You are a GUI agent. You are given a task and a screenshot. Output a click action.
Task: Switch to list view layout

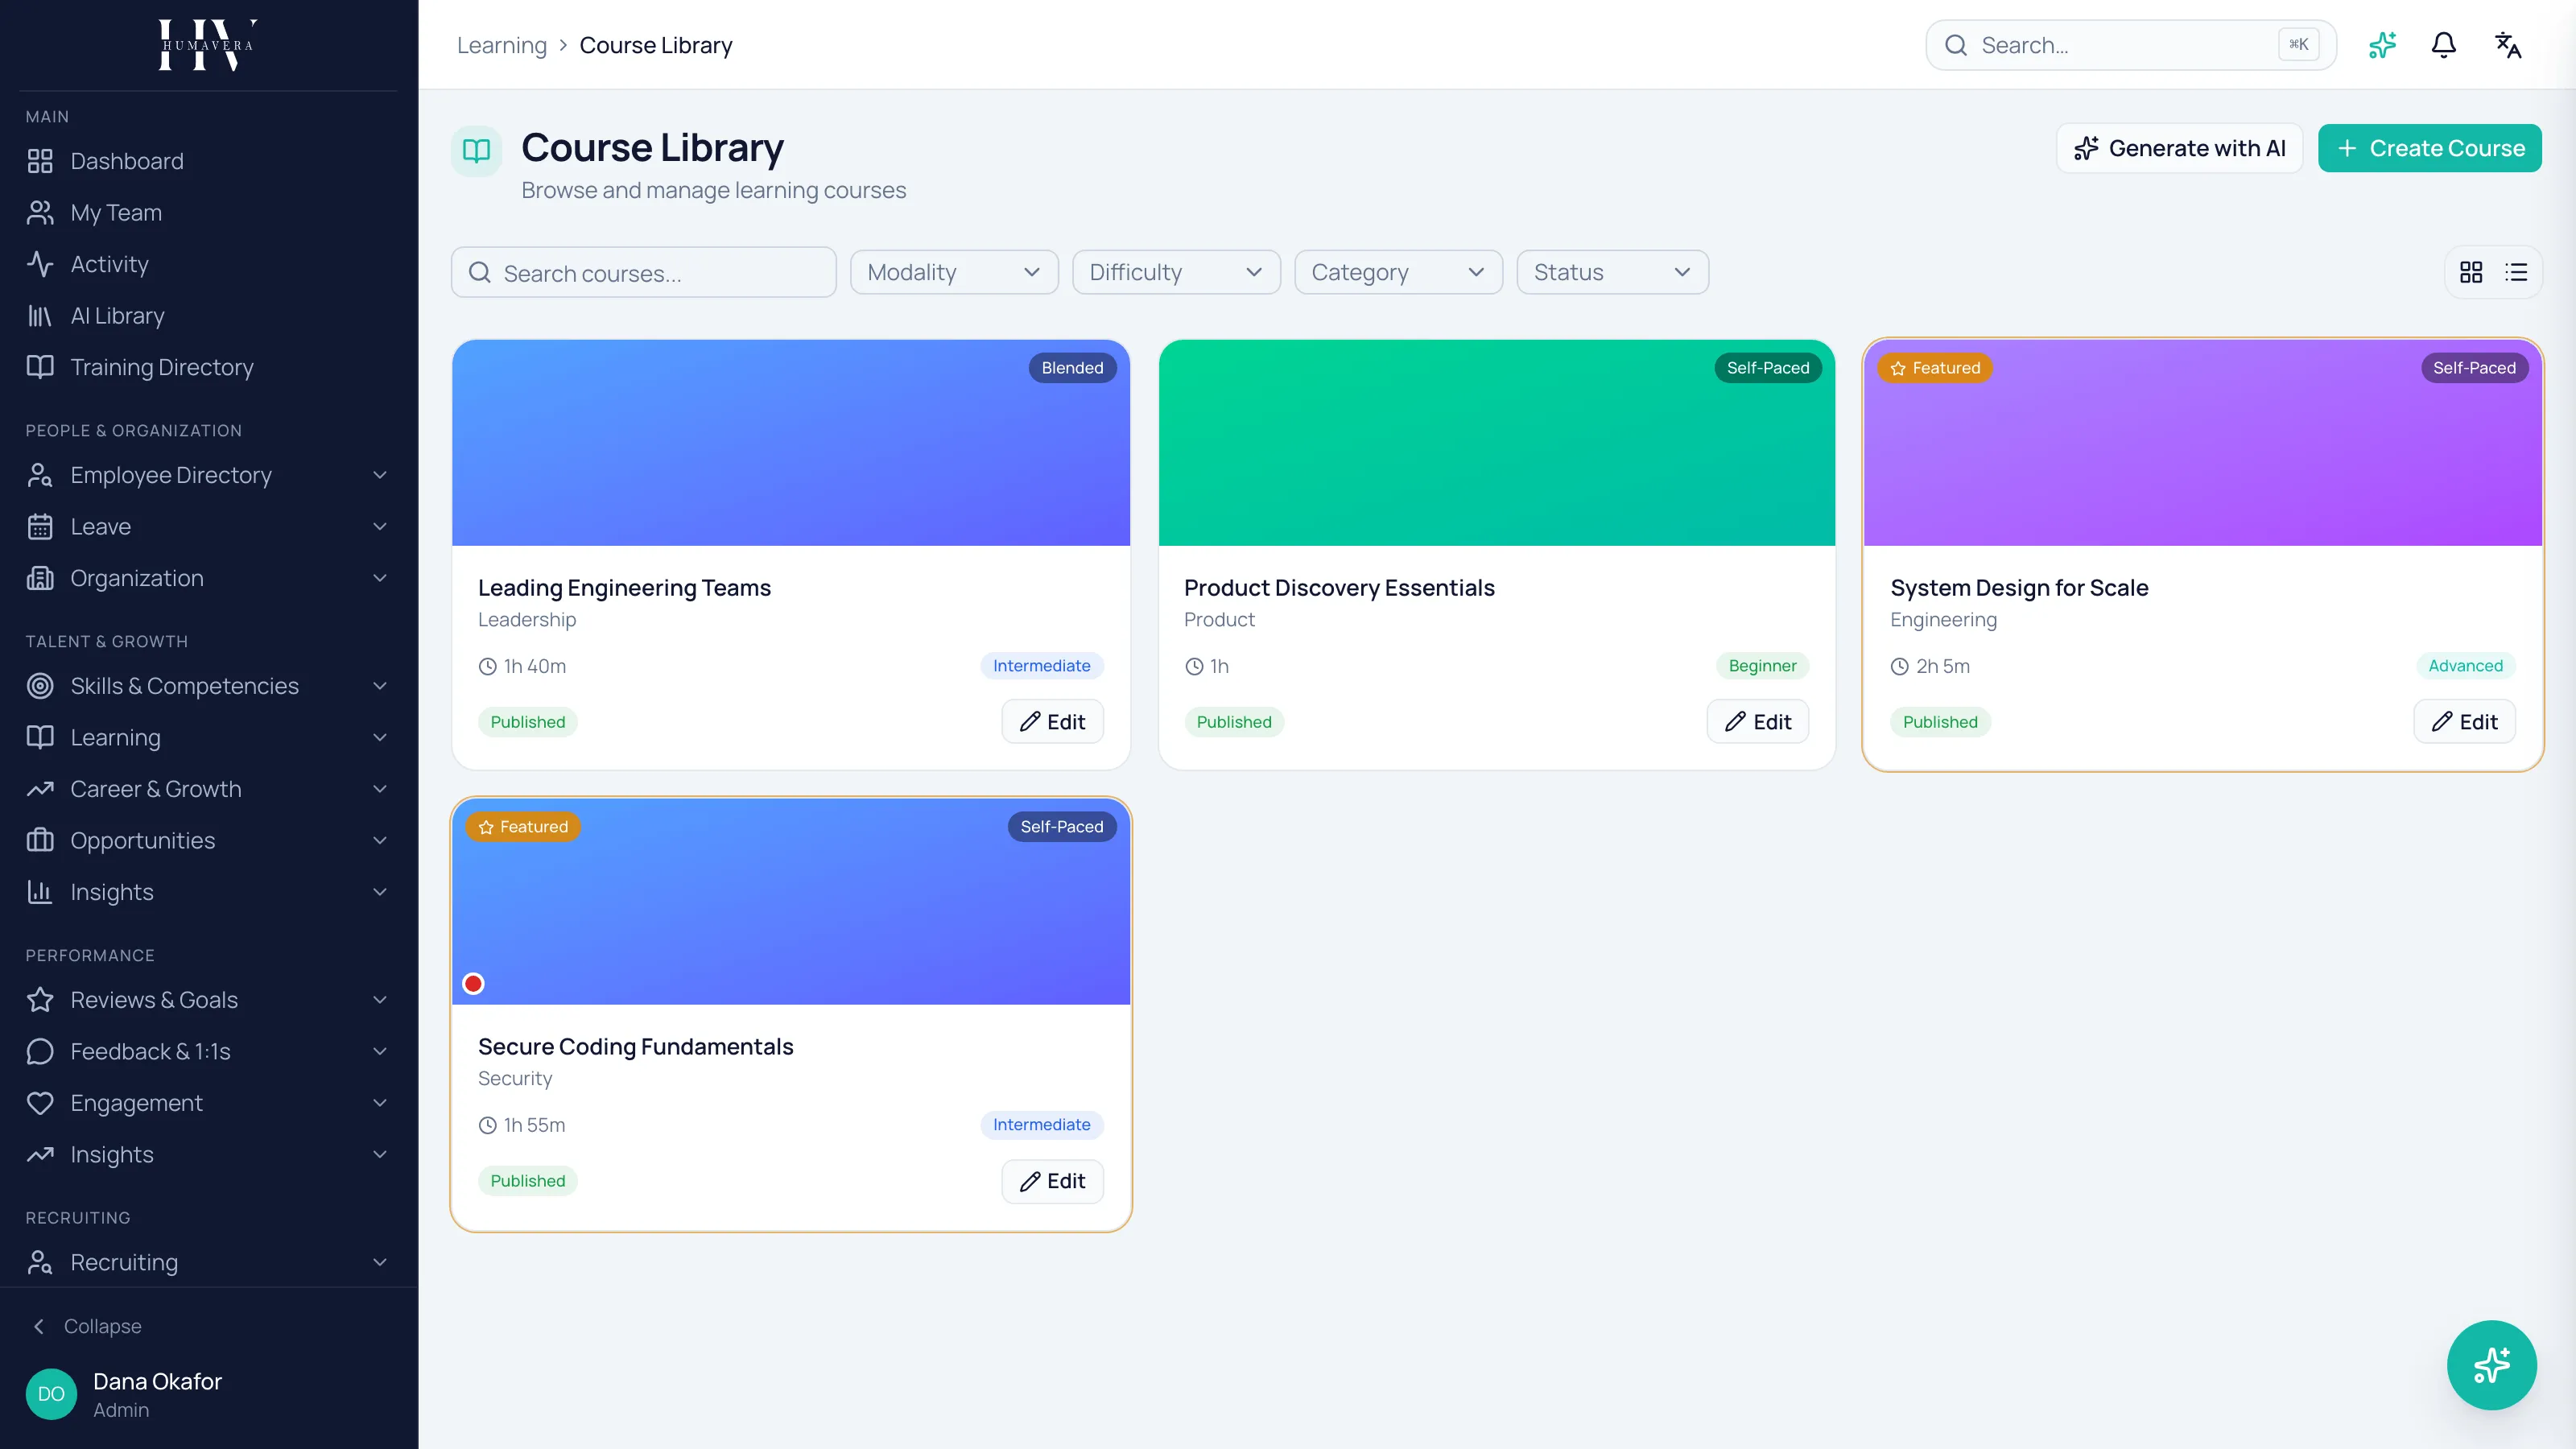(x=2516, y=272)
